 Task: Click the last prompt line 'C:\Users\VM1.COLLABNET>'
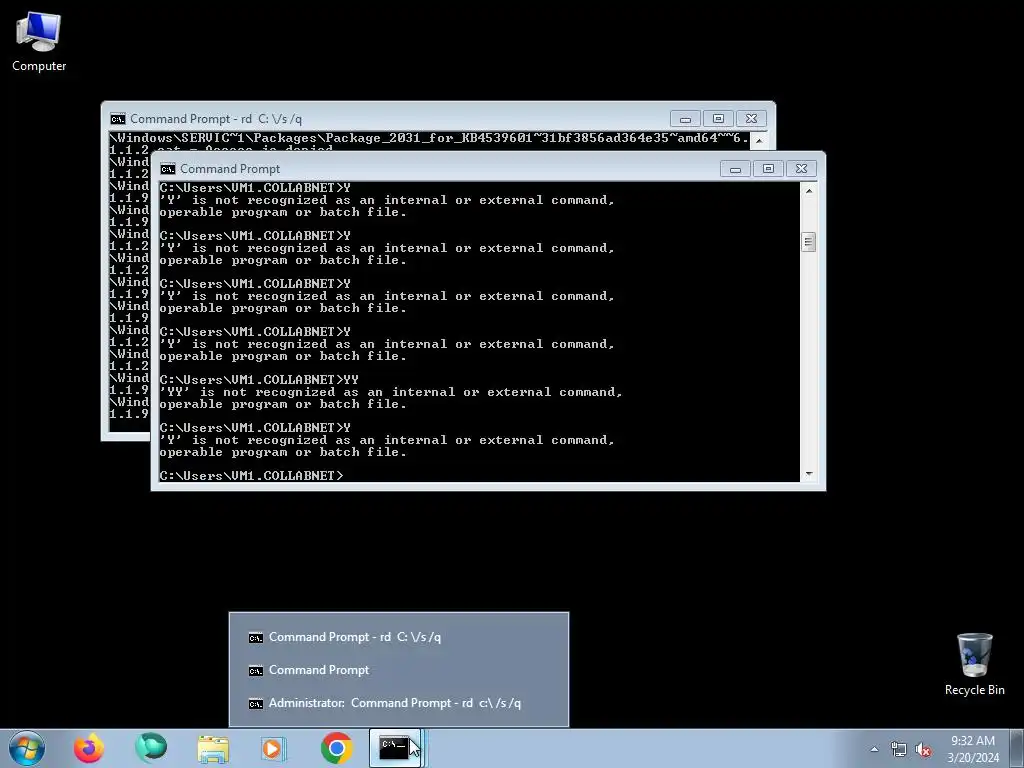coord(251,475)
